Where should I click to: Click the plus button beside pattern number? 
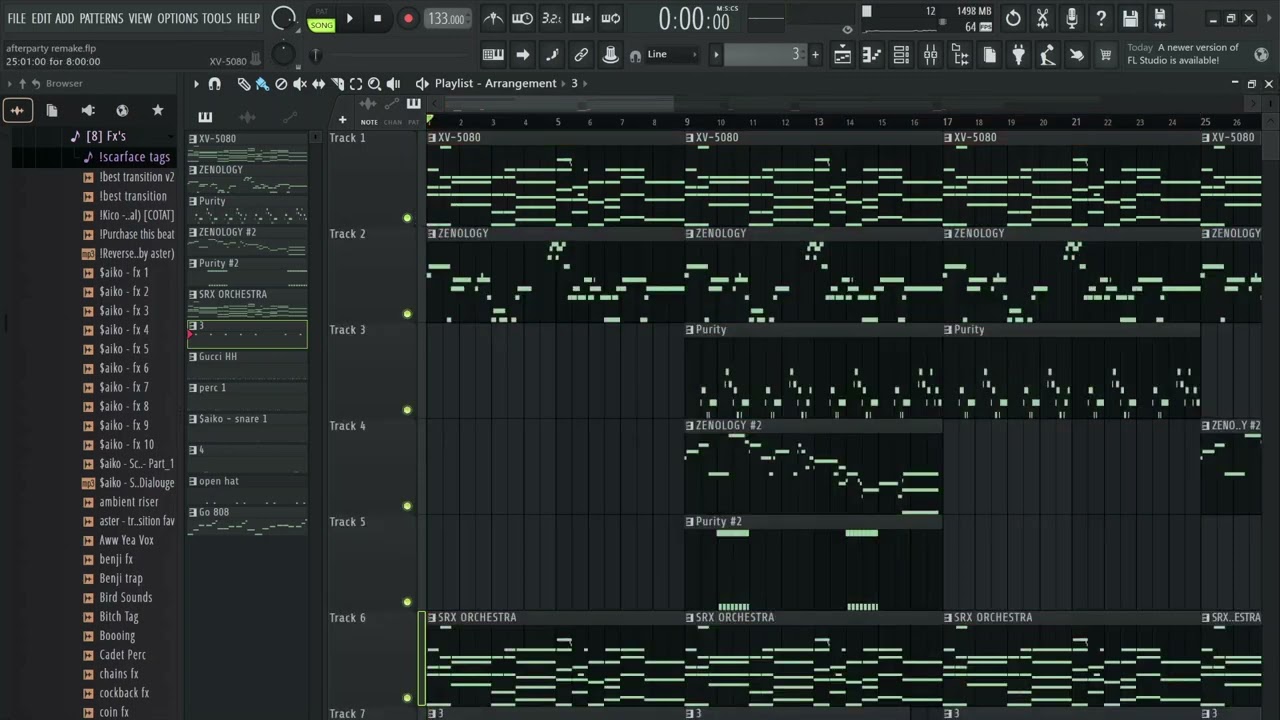pyautogui.click(x=815, y=55)
